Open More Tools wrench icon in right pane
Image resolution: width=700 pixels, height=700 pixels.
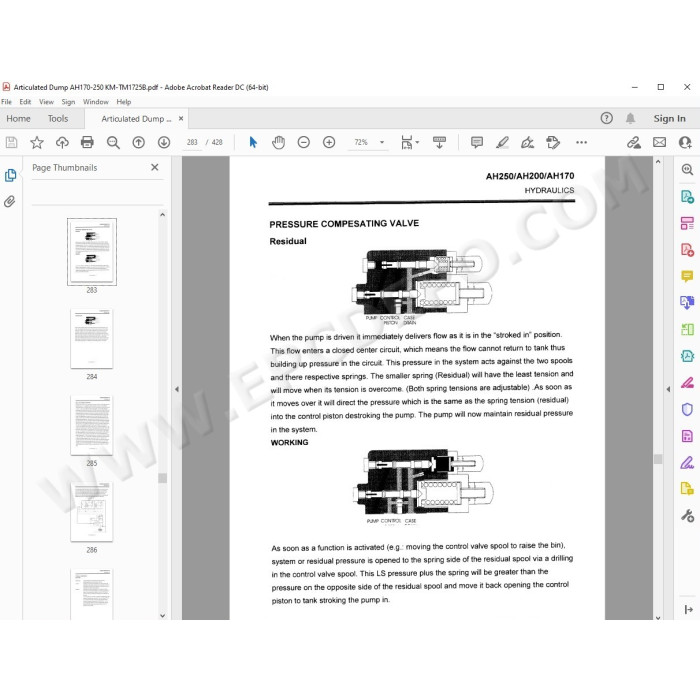pyautogui.click(x=687, y=516)
